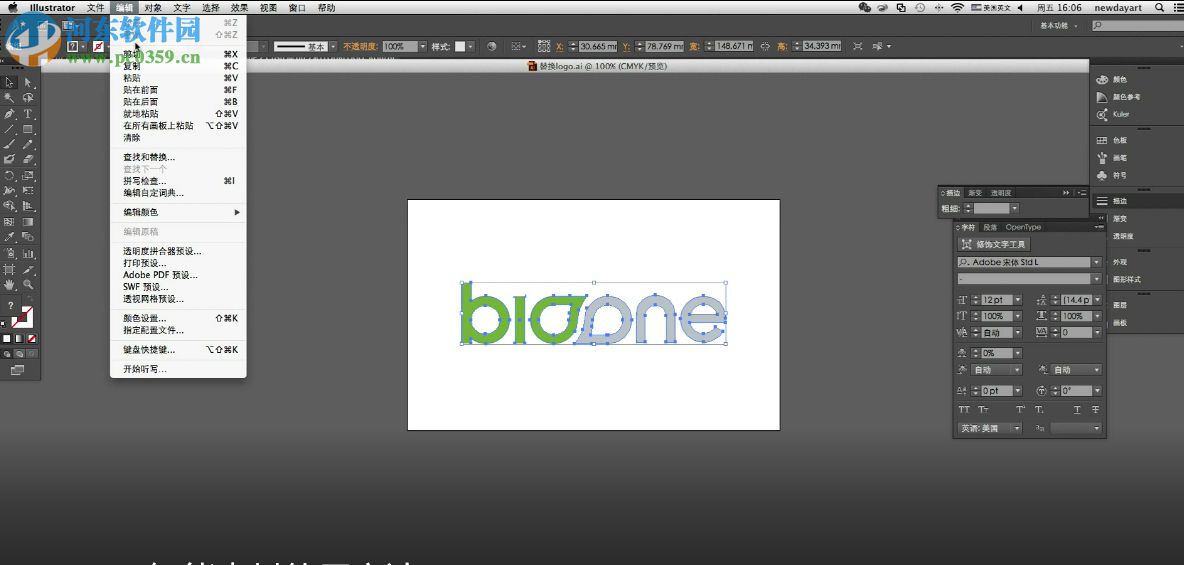Select the Rotate tool
The image size is (1184, 565).
pos(10,175)
